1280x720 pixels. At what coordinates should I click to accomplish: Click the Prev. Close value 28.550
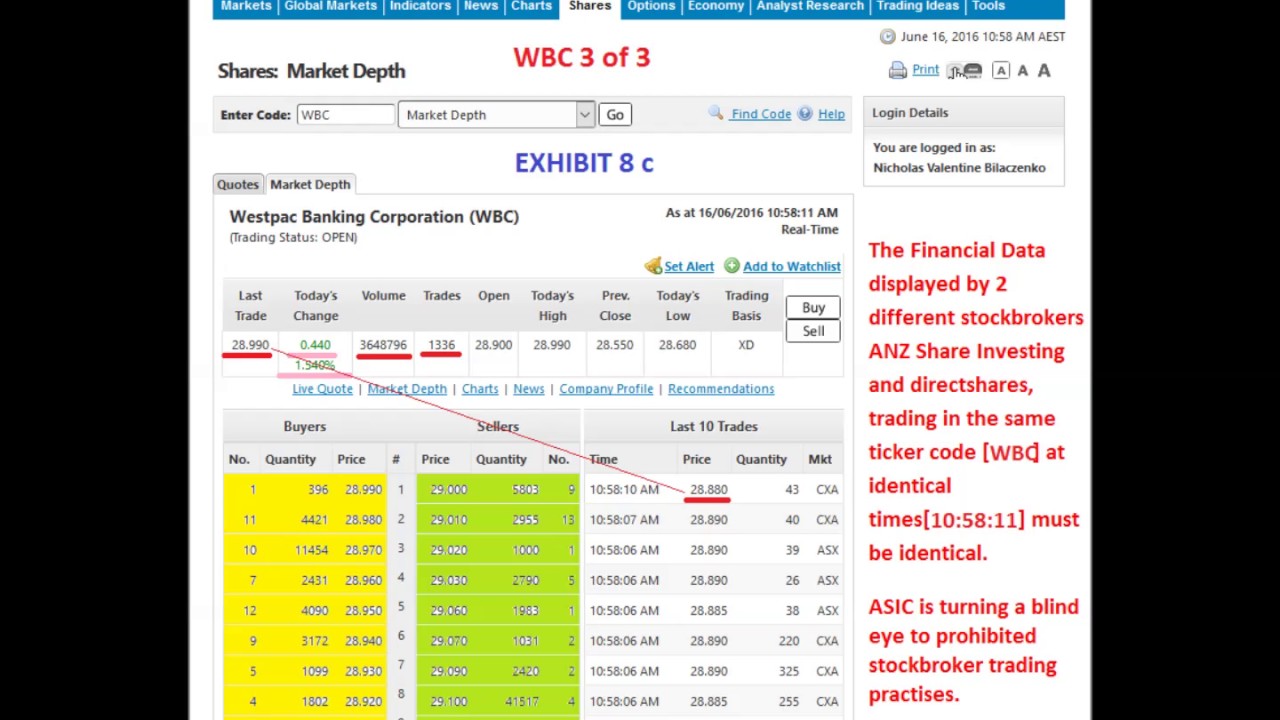[x=615, y=345]
